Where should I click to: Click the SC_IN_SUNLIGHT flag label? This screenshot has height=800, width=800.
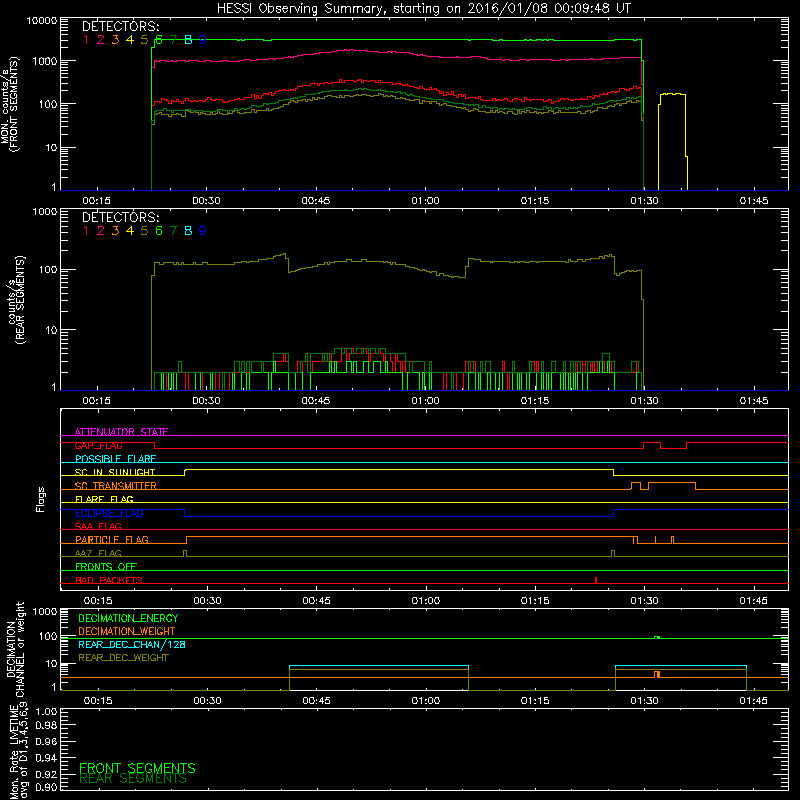115,472
